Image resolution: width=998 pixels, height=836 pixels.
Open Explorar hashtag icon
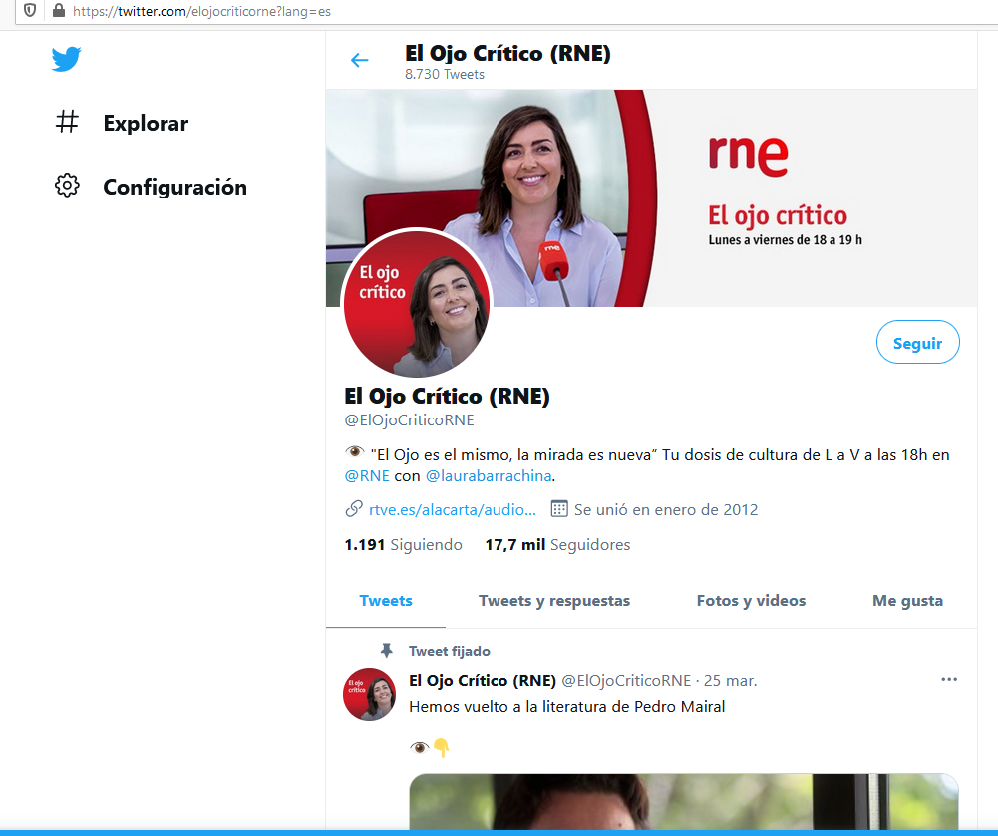(67, 122)
